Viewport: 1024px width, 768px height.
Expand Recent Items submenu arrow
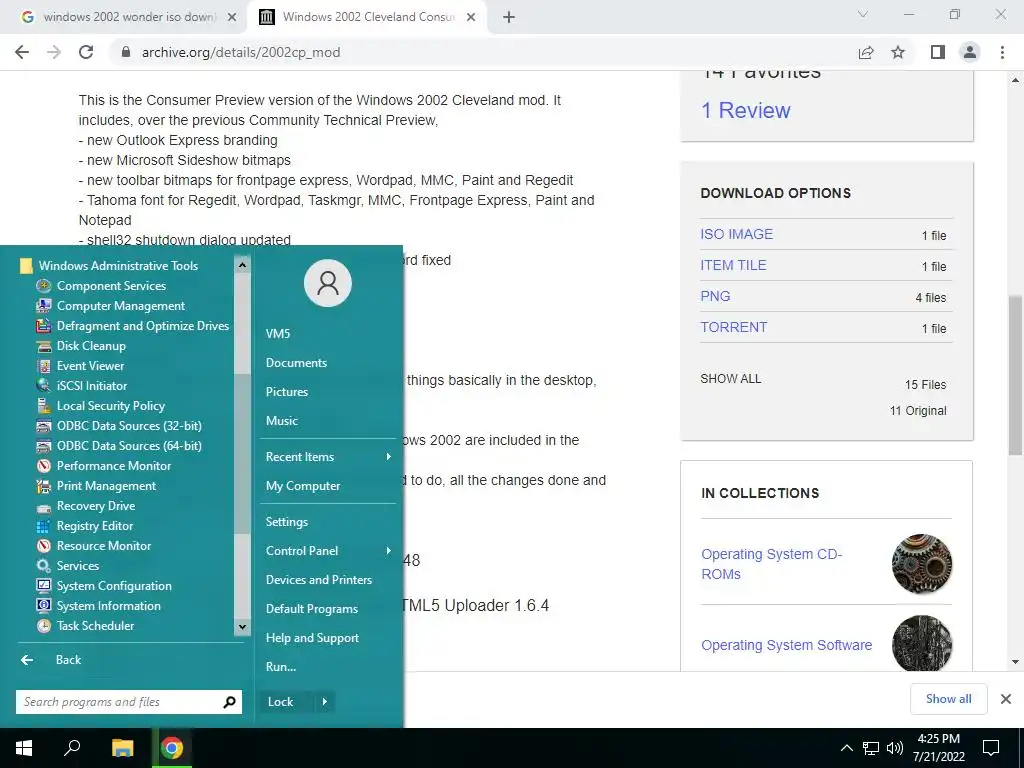[389, 456]
